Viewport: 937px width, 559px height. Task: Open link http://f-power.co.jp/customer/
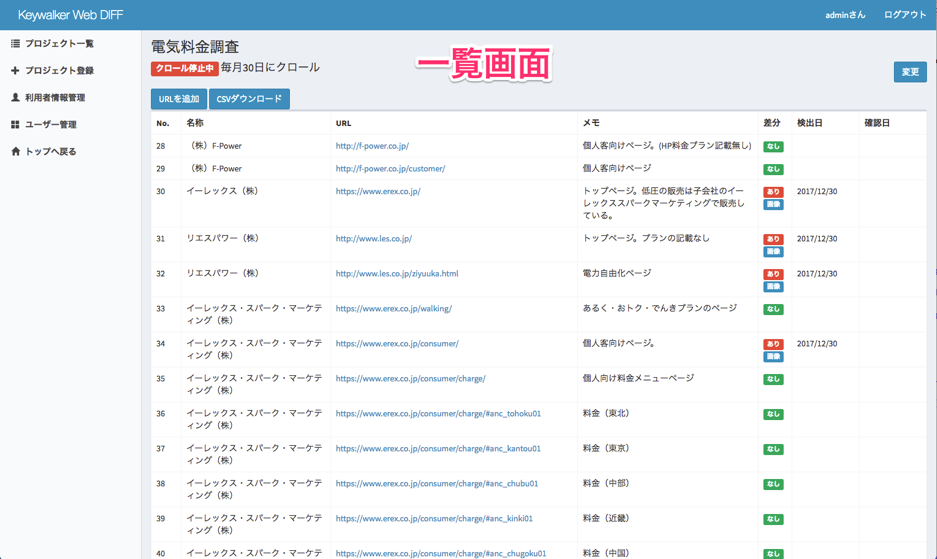click(390, 169)
